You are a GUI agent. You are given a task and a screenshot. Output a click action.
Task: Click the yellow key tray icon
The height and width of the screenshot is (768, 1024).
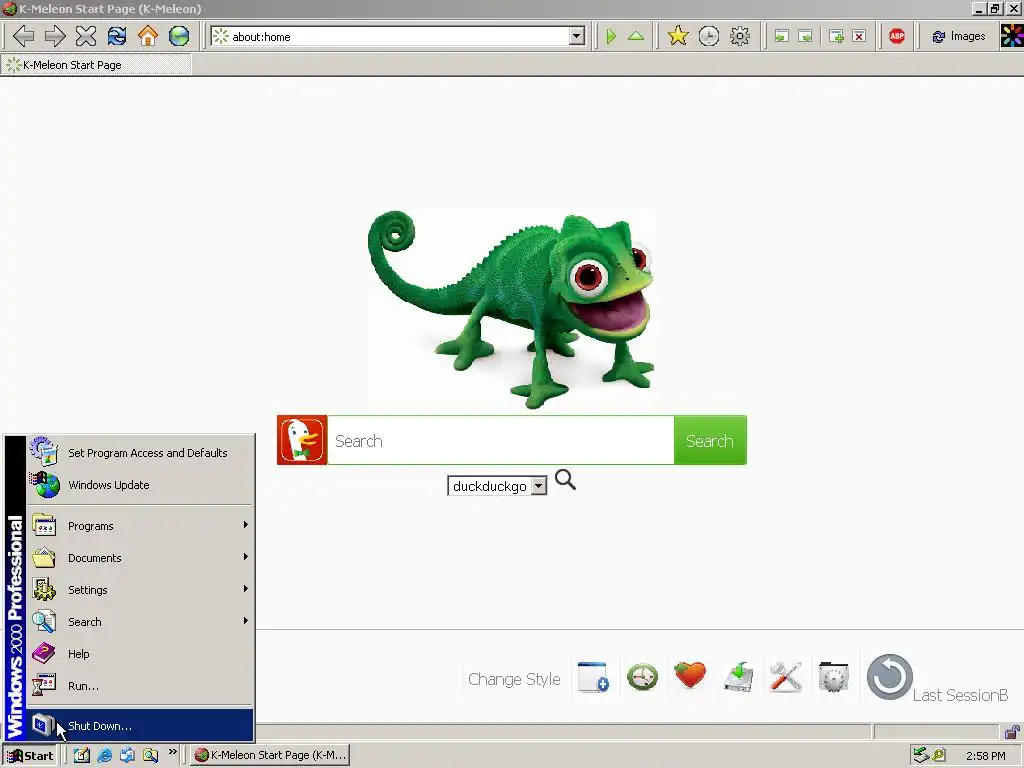(938, 755)
